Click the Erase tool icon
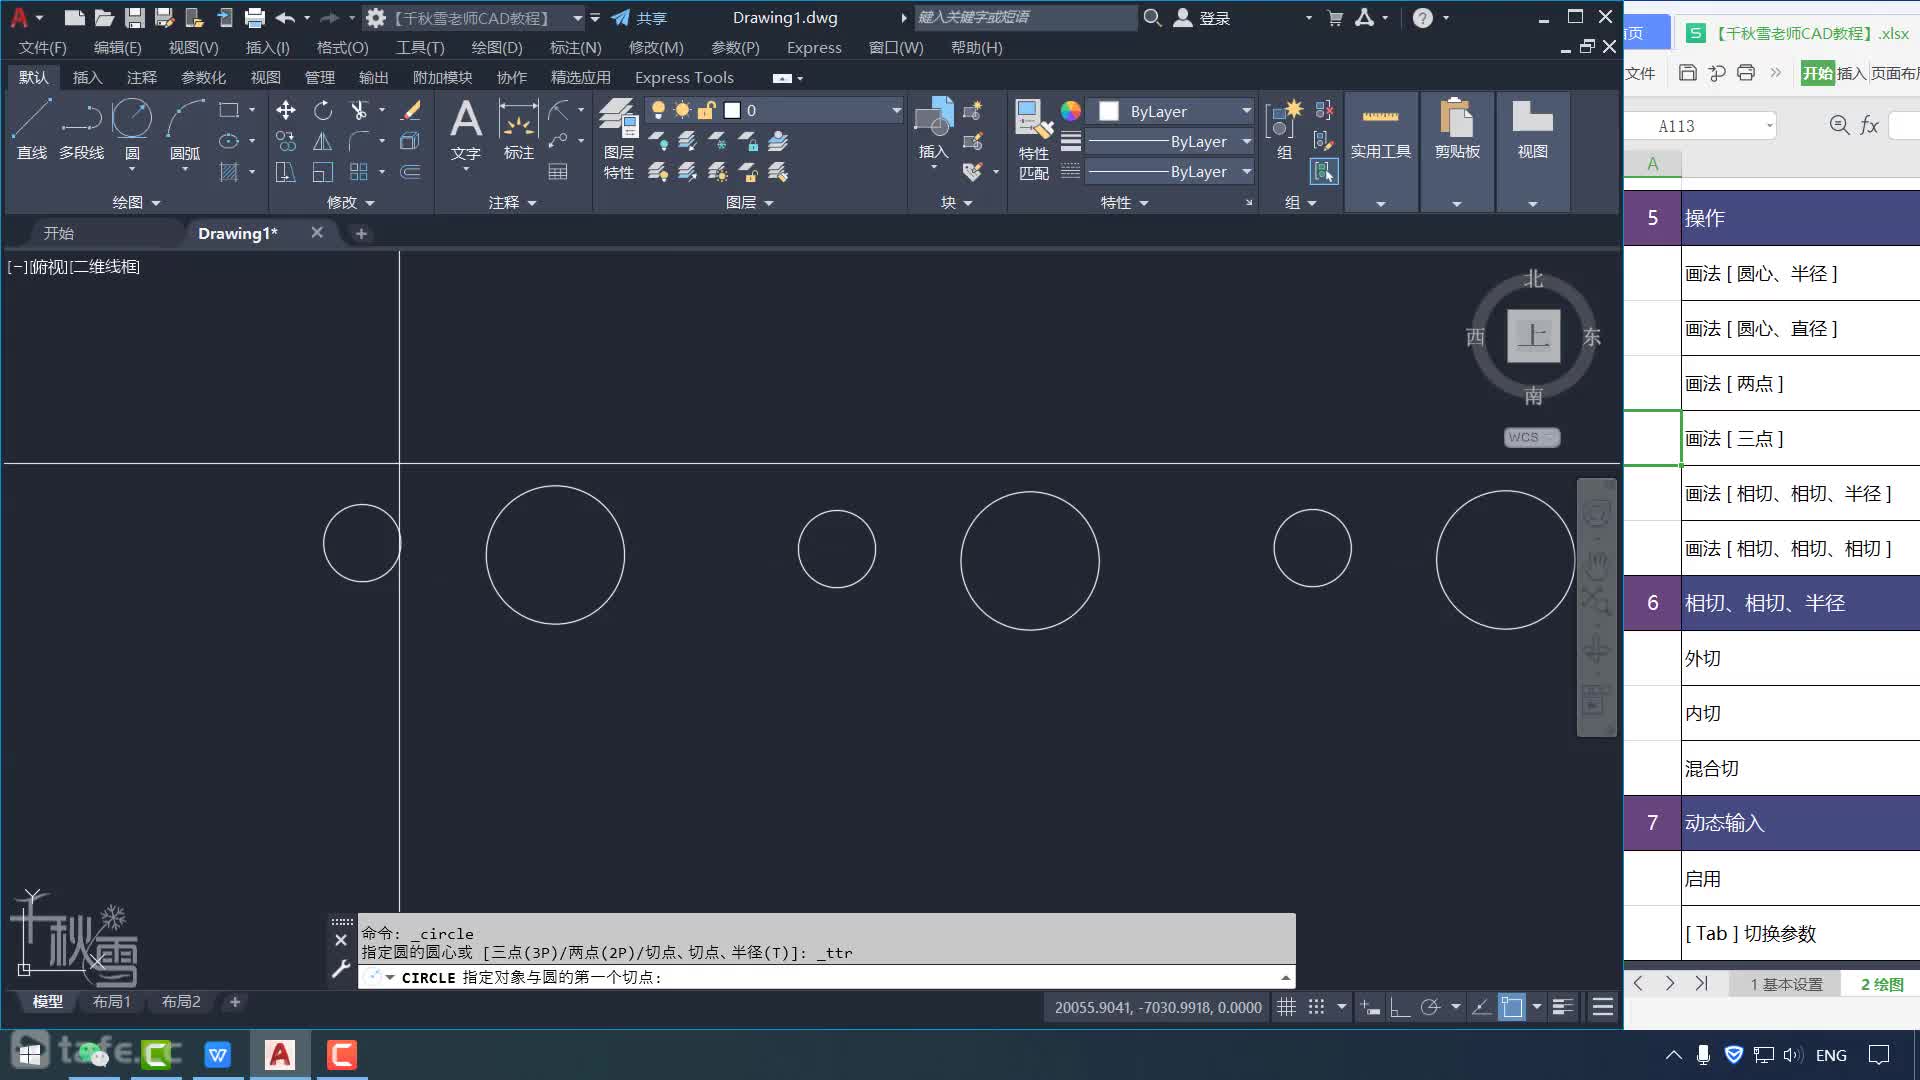The width and height of the screenshot is (1920, 1080). 410,110
